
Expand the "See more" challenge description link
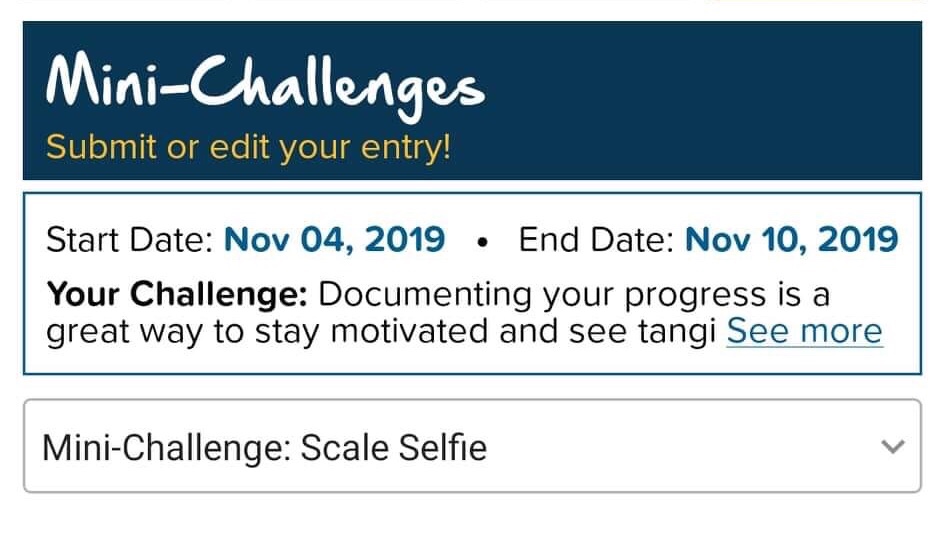pyautogui.click(x=804, y=331)
